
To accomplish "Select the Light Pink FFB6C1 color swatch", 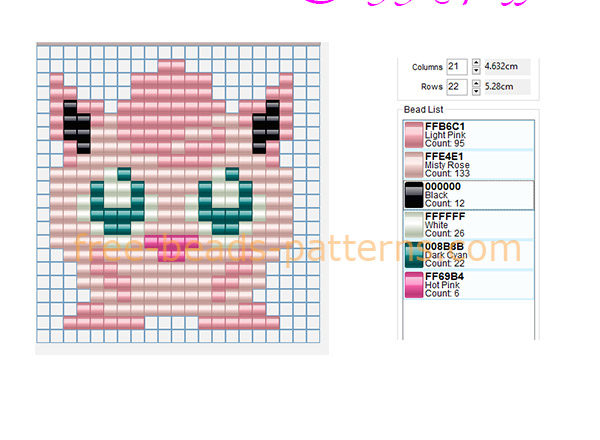I will tap(414, 135).
